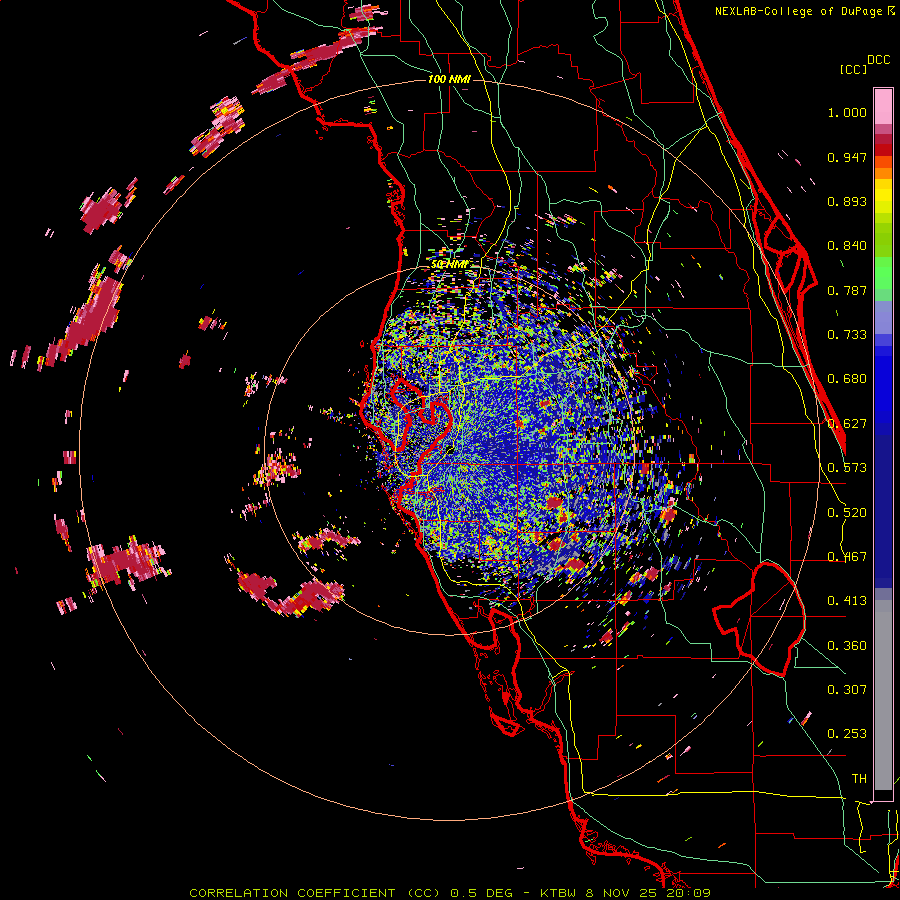
Task: Select the 0.360 legend value
Action: pos(847,646)
